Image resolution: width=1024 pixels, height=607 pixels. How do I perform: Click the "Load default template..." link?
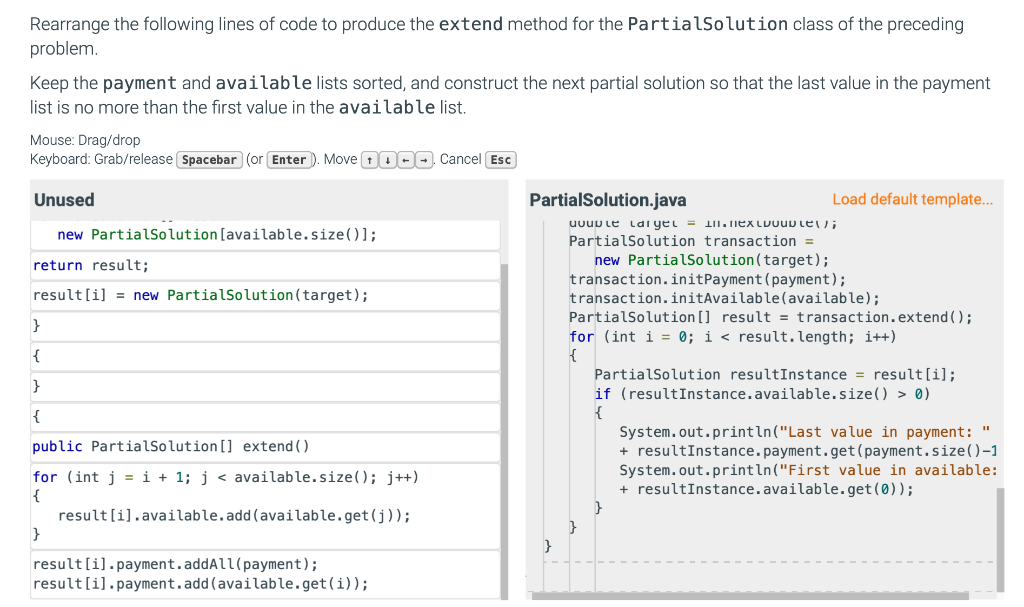click(912, 199)
